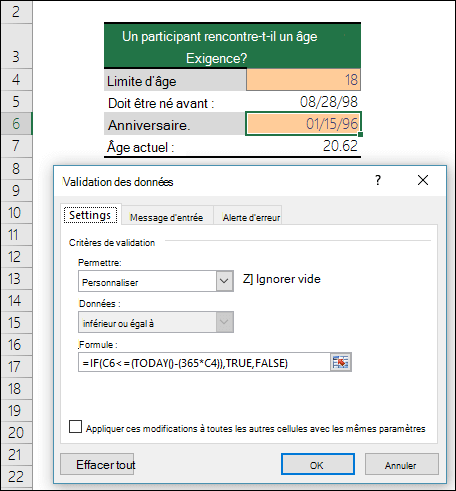Select row header 12
Image resolution: width=456 pixels, height=491 pixels.
point(16,257)
